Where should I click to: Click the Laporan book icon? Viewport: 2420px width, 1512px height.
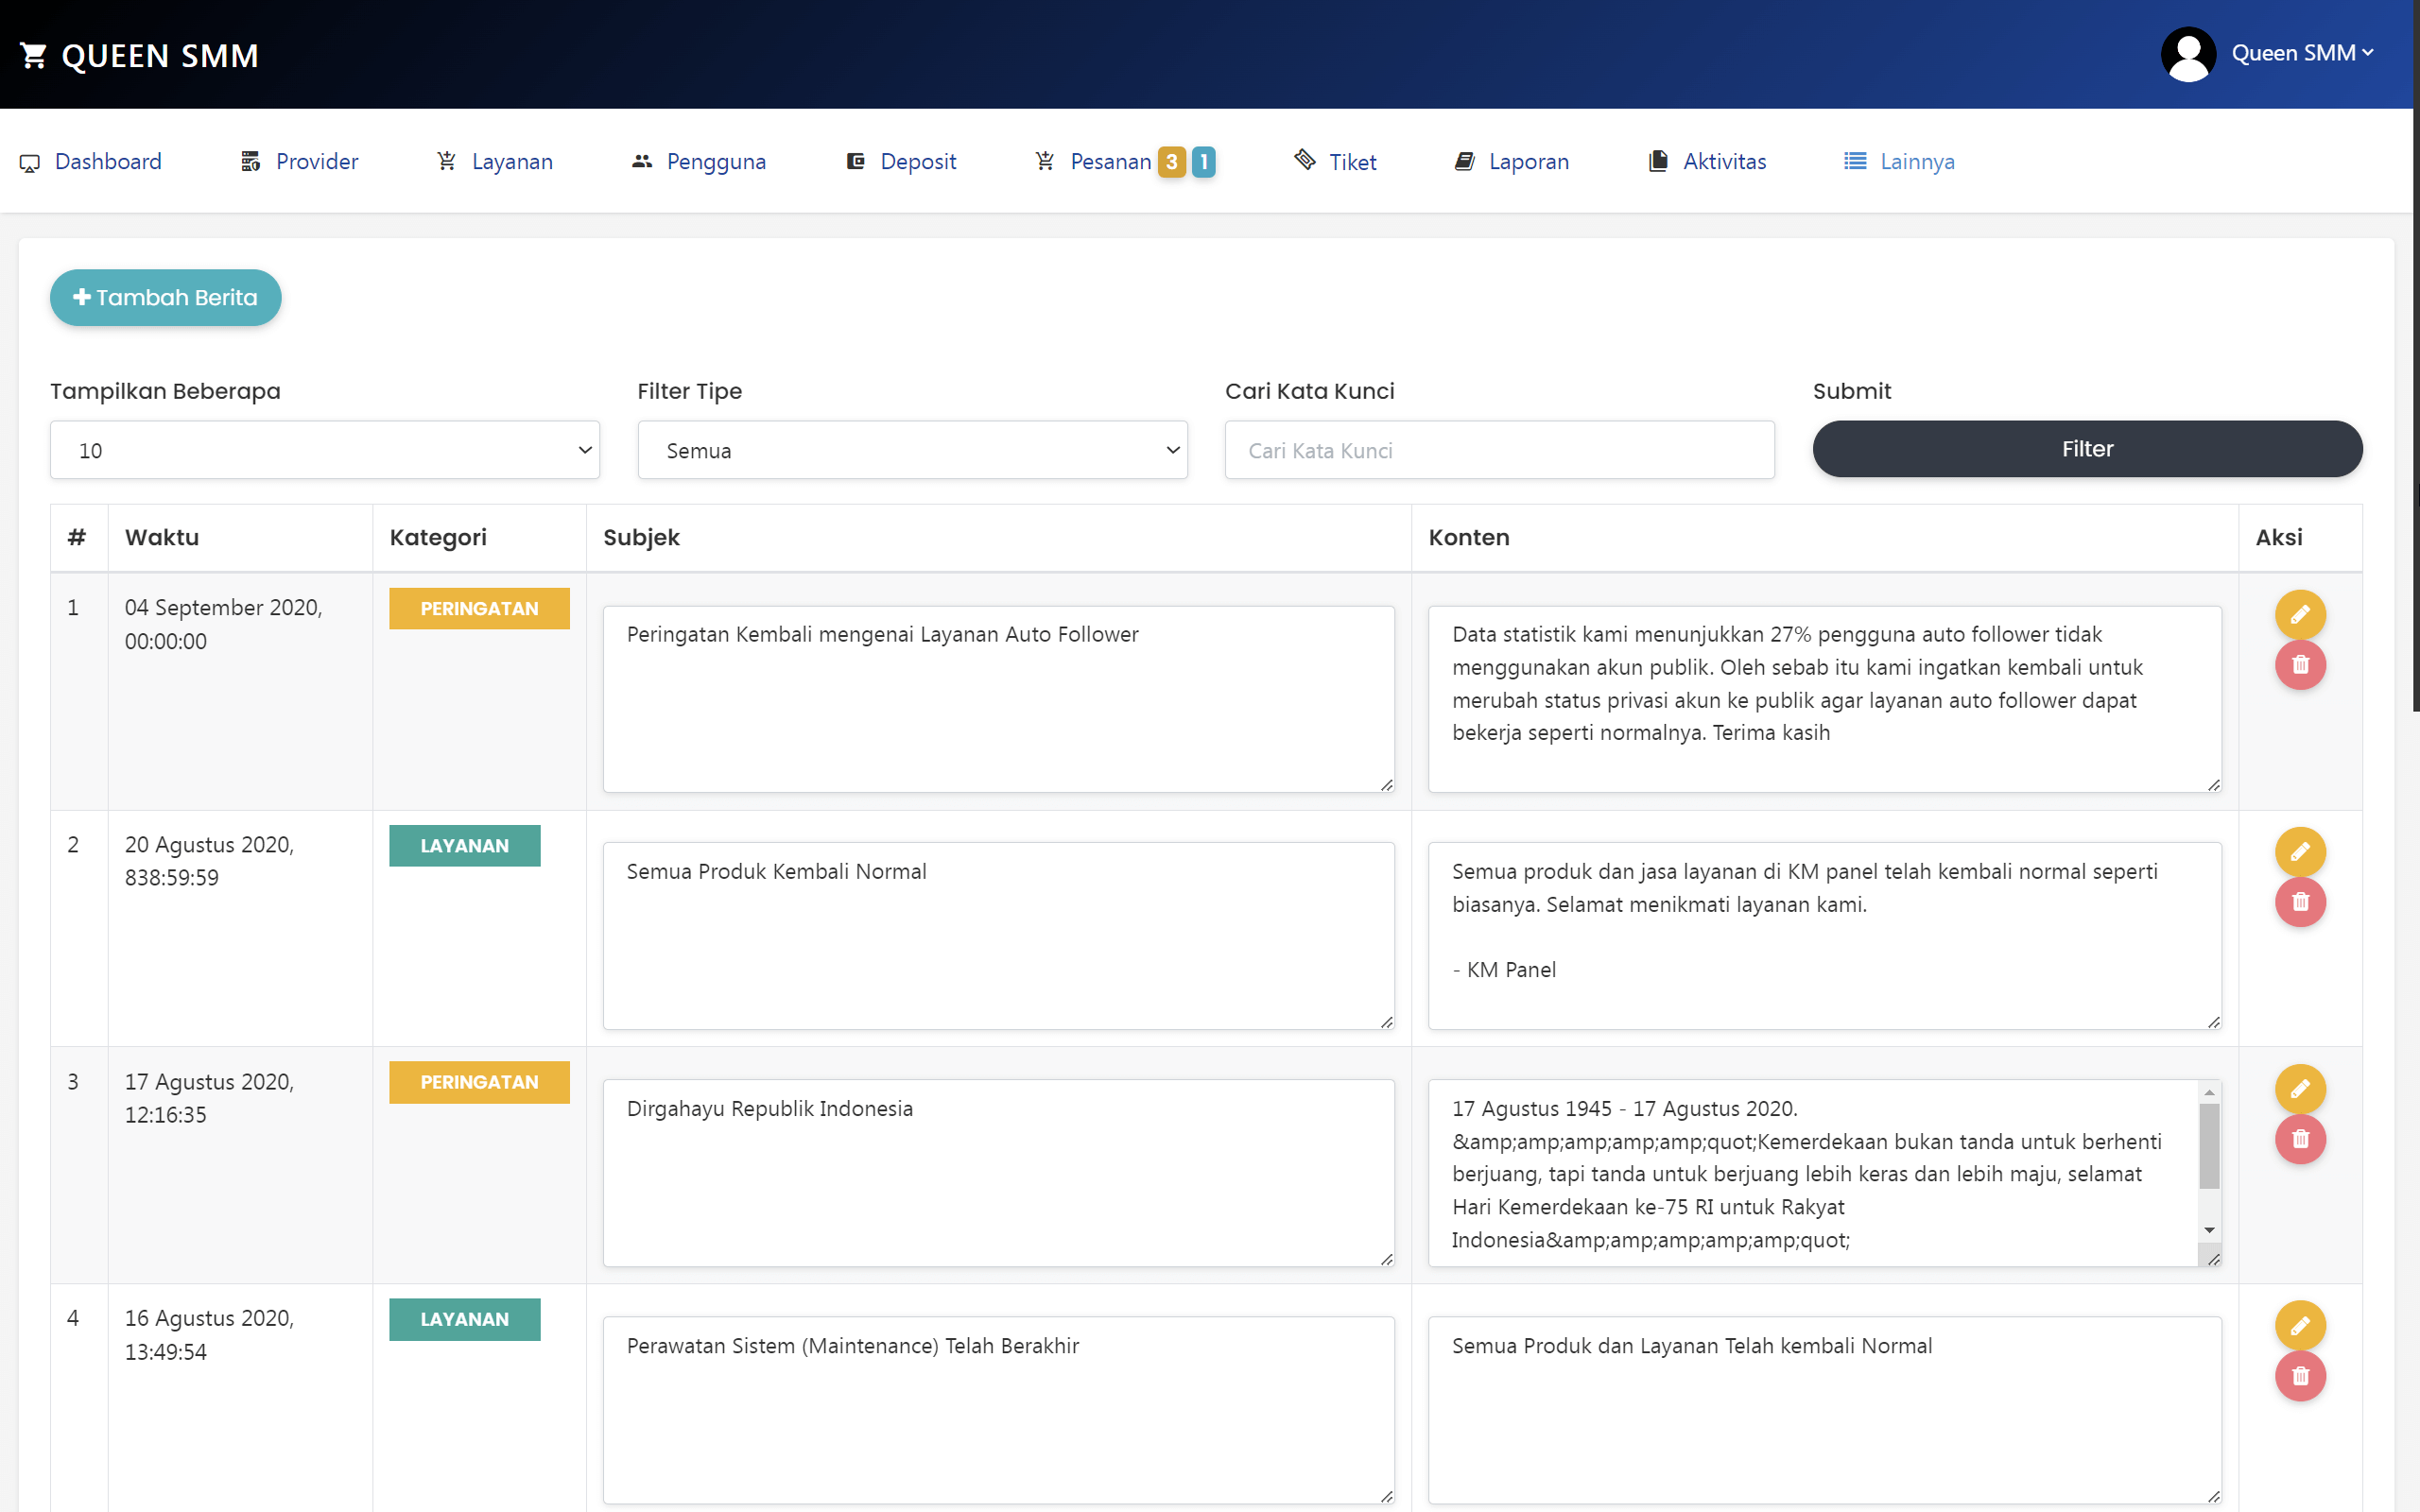(x=1464, y=161)
